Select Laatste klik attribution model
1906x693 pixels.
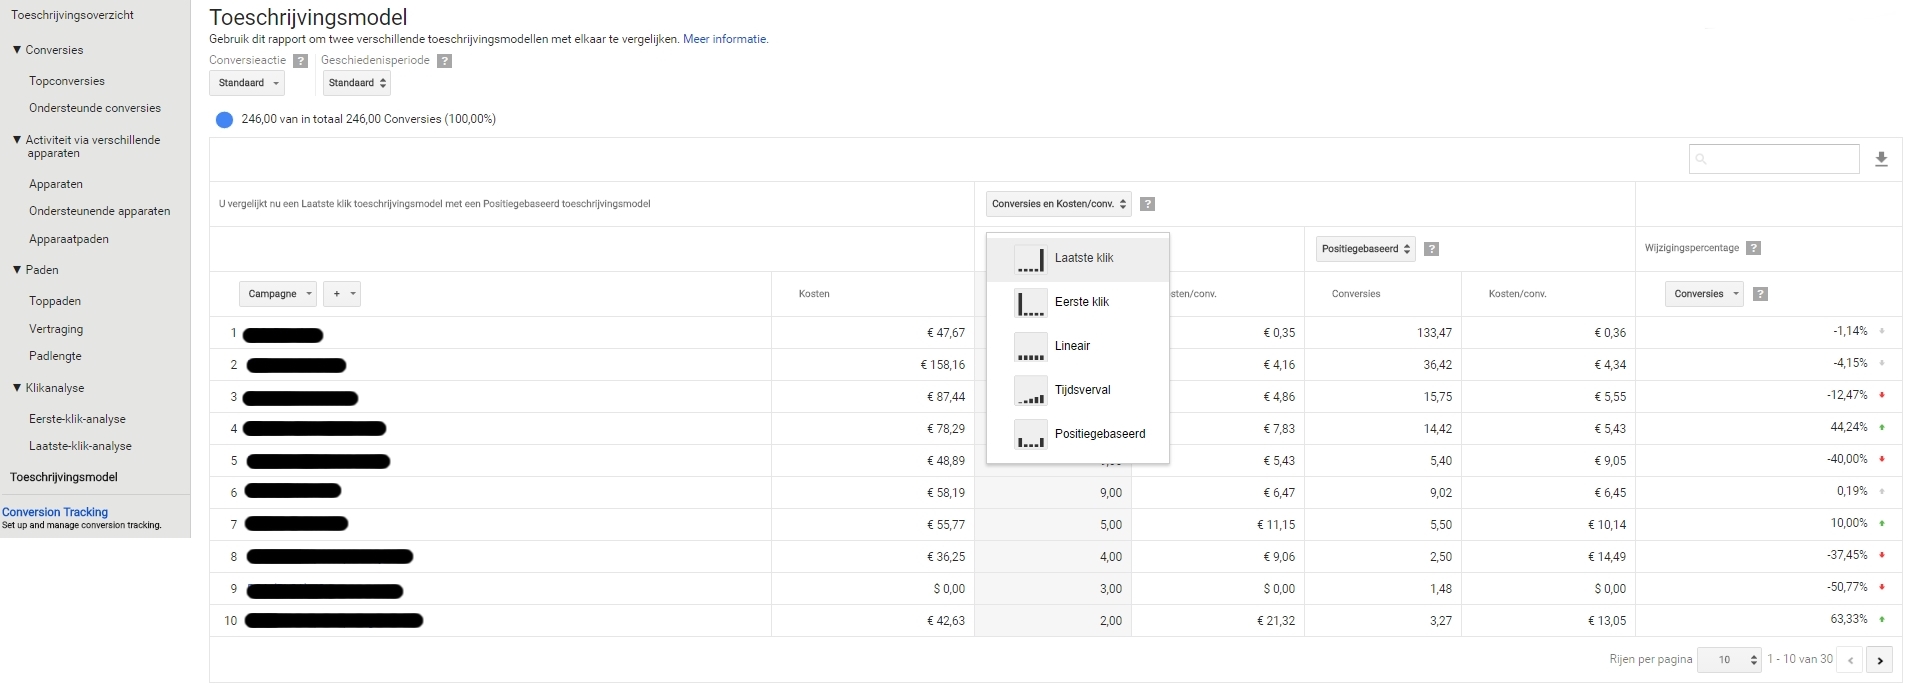(x=1078, y=259)
